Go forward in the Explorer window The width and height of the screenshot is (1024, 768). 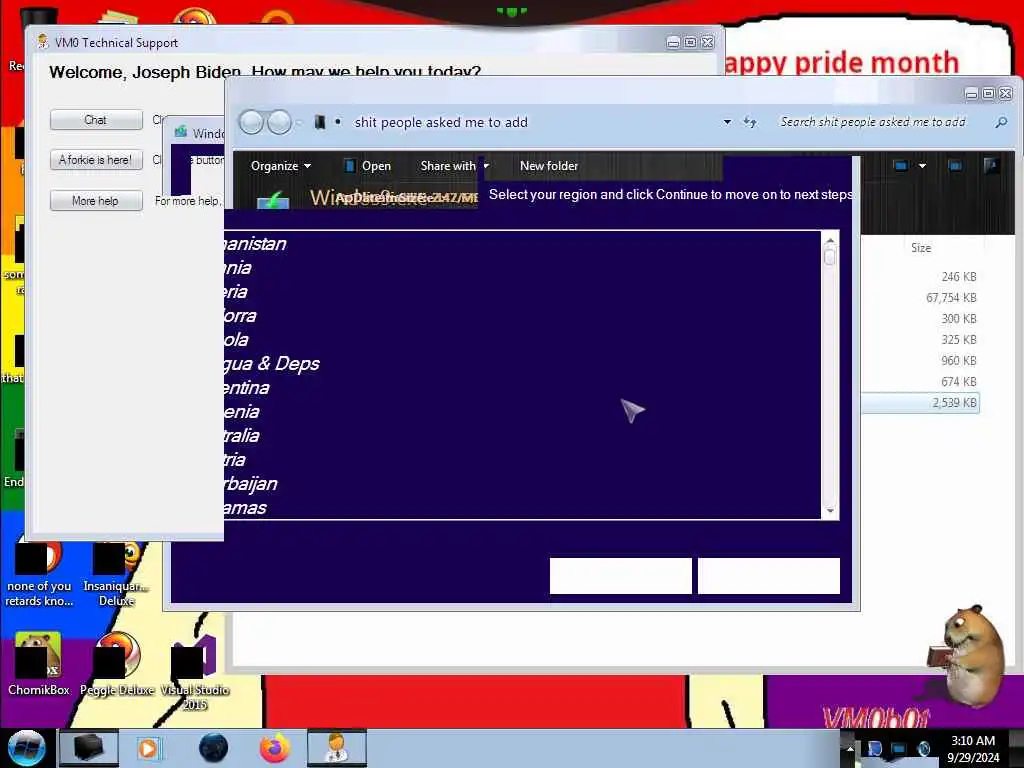pos(279,122)
